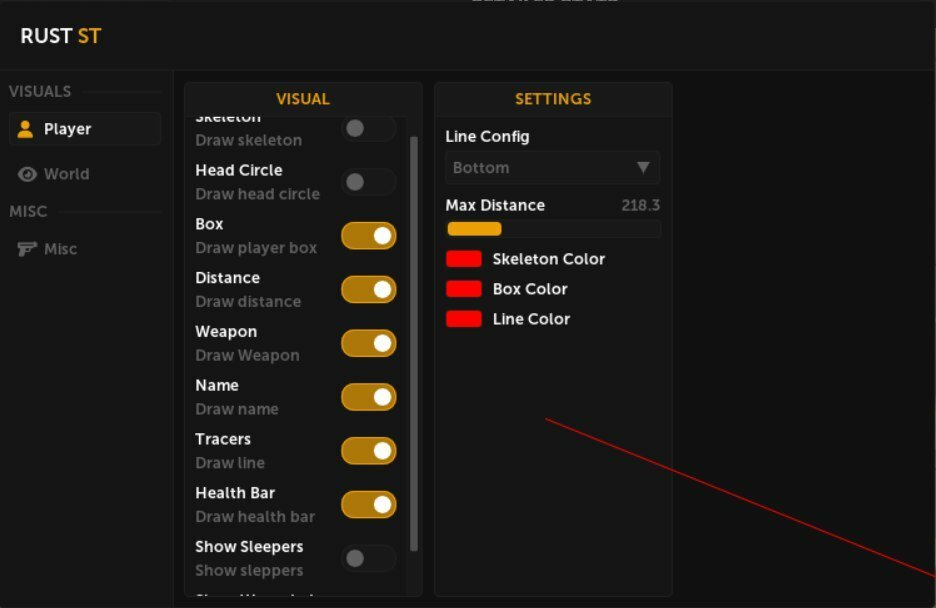The image size is (936, 608).
Task: Click the Name label
Action: tap(217, 385)
